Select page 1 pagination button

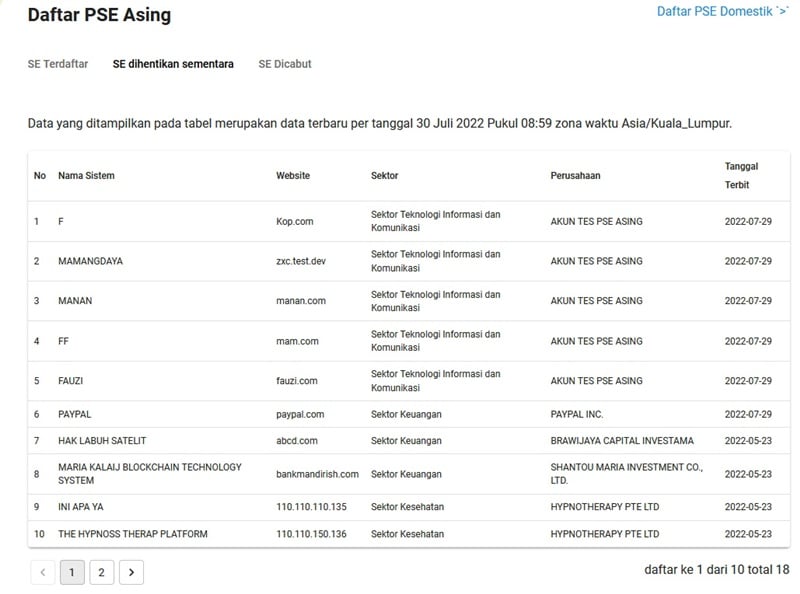pos(72,572)
